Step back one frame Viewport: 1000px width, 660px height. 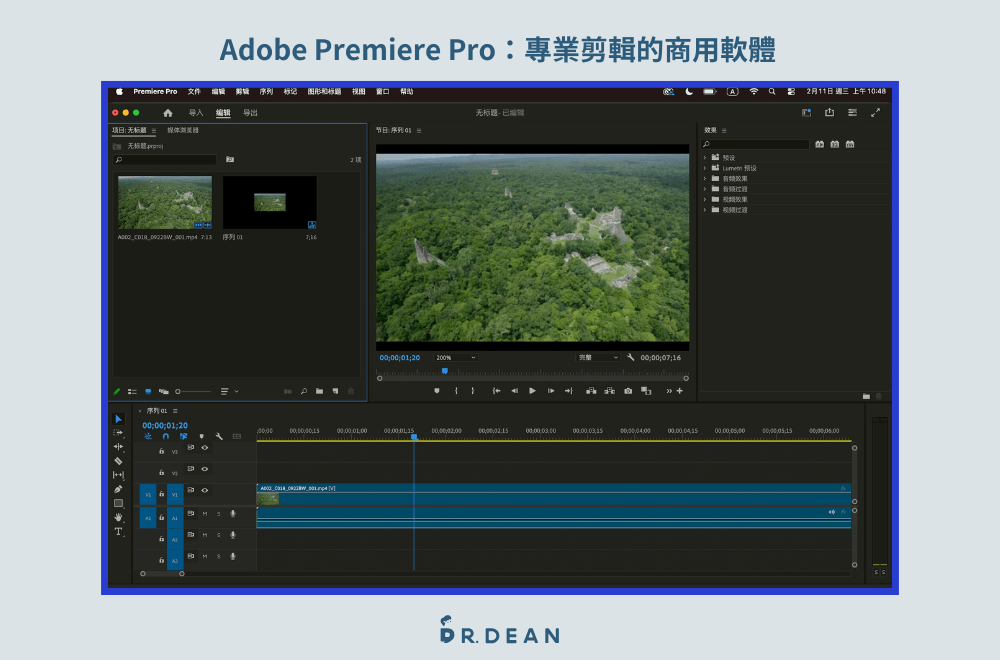click(514, 391)
